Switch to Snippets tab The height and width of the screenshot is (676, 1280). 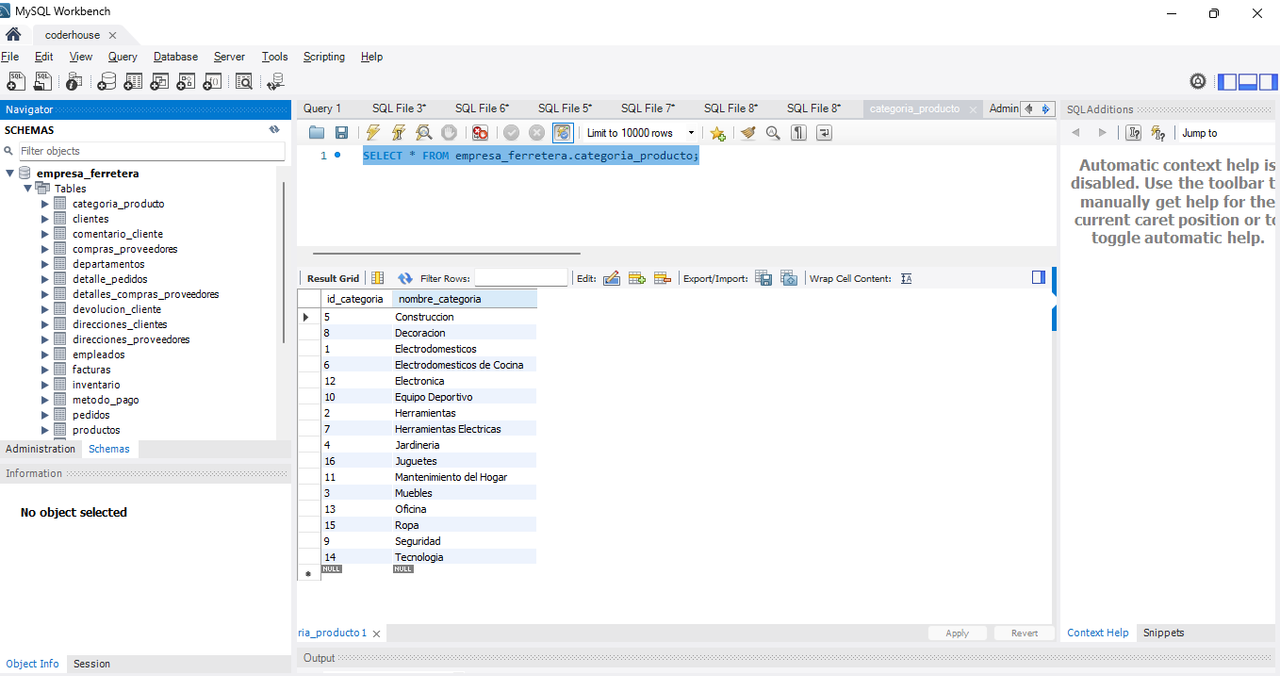click(1163, 633)
